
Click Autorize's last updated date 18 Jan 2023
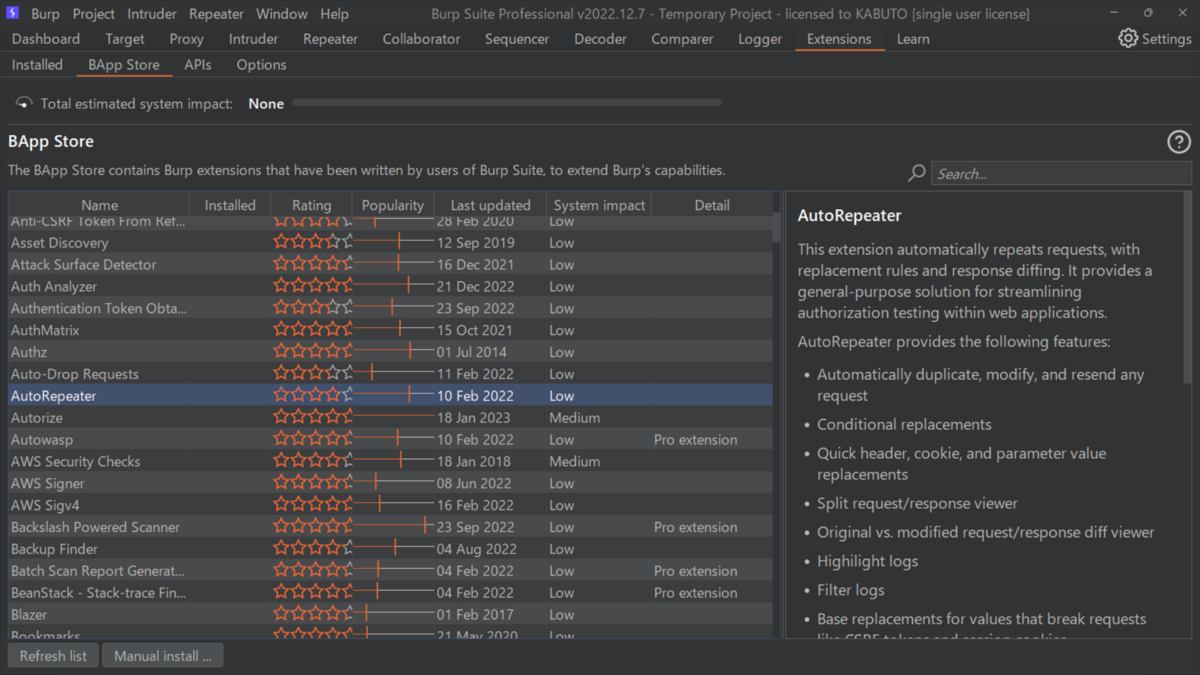click(473, 418)
